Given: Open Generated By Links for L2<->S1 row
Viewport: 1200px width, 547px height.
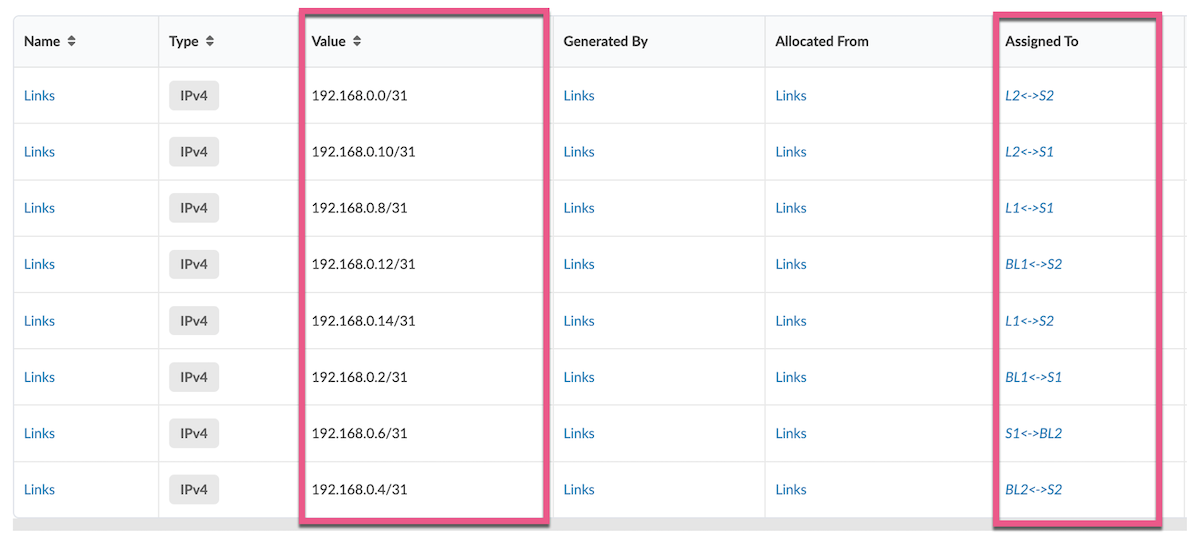Looking at the screenshot, I should click(579, 152).
